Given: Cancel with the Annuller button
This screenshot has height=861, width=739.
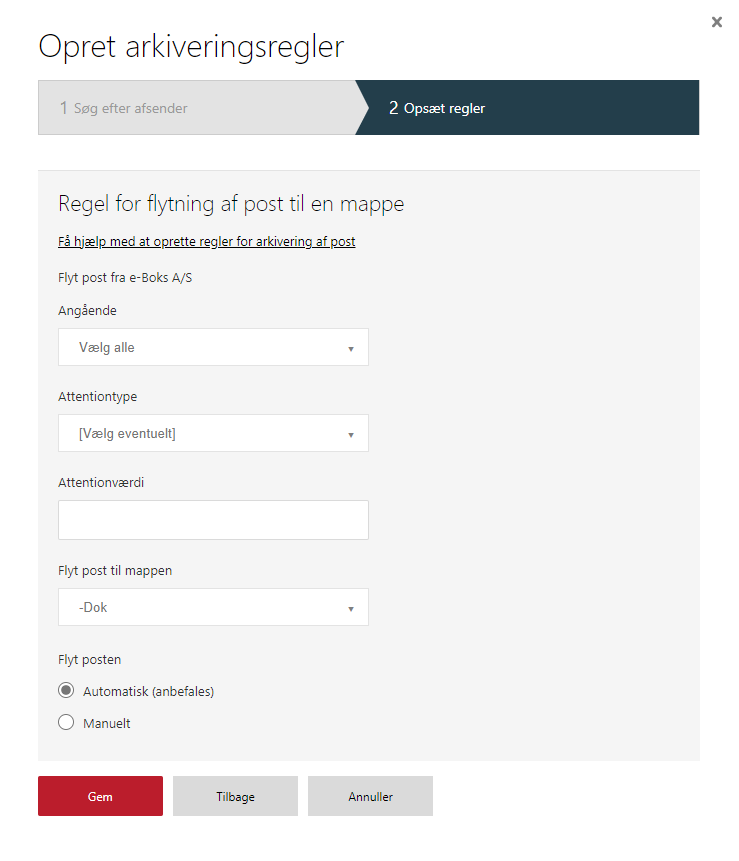Looking at the screenshot, I should coord(370,796).
